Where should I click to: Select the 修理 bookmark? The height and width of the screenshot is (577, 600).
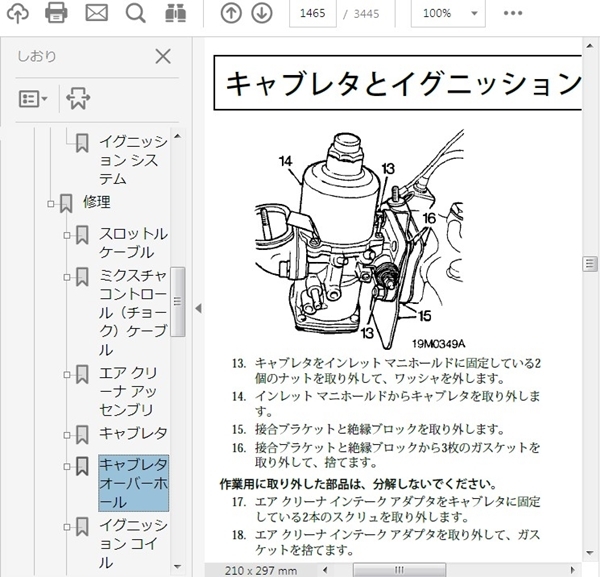click(x=97, y=202)
